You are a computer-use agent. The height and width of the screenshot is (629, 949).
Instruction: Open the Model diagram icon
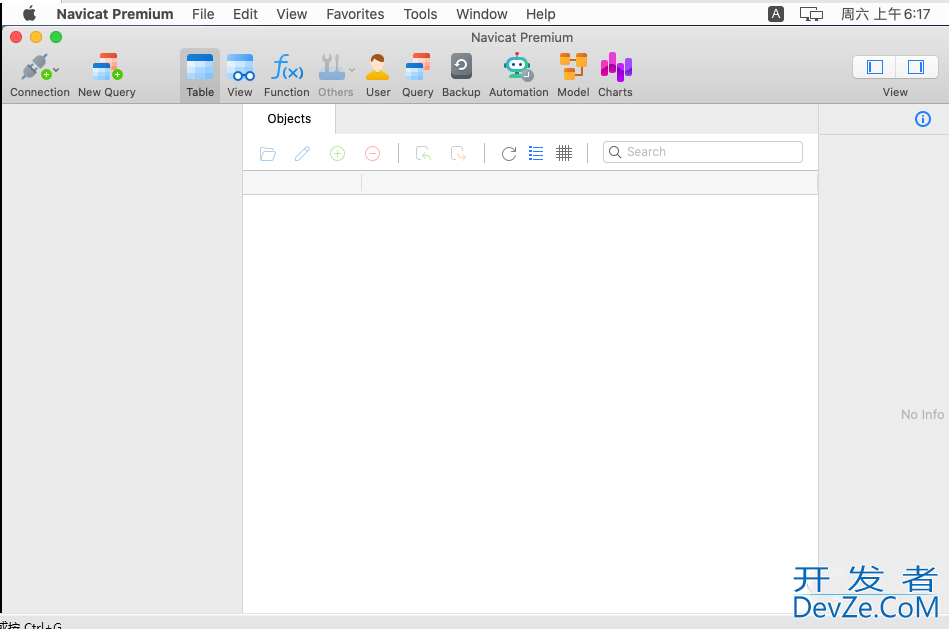[573, 67]
